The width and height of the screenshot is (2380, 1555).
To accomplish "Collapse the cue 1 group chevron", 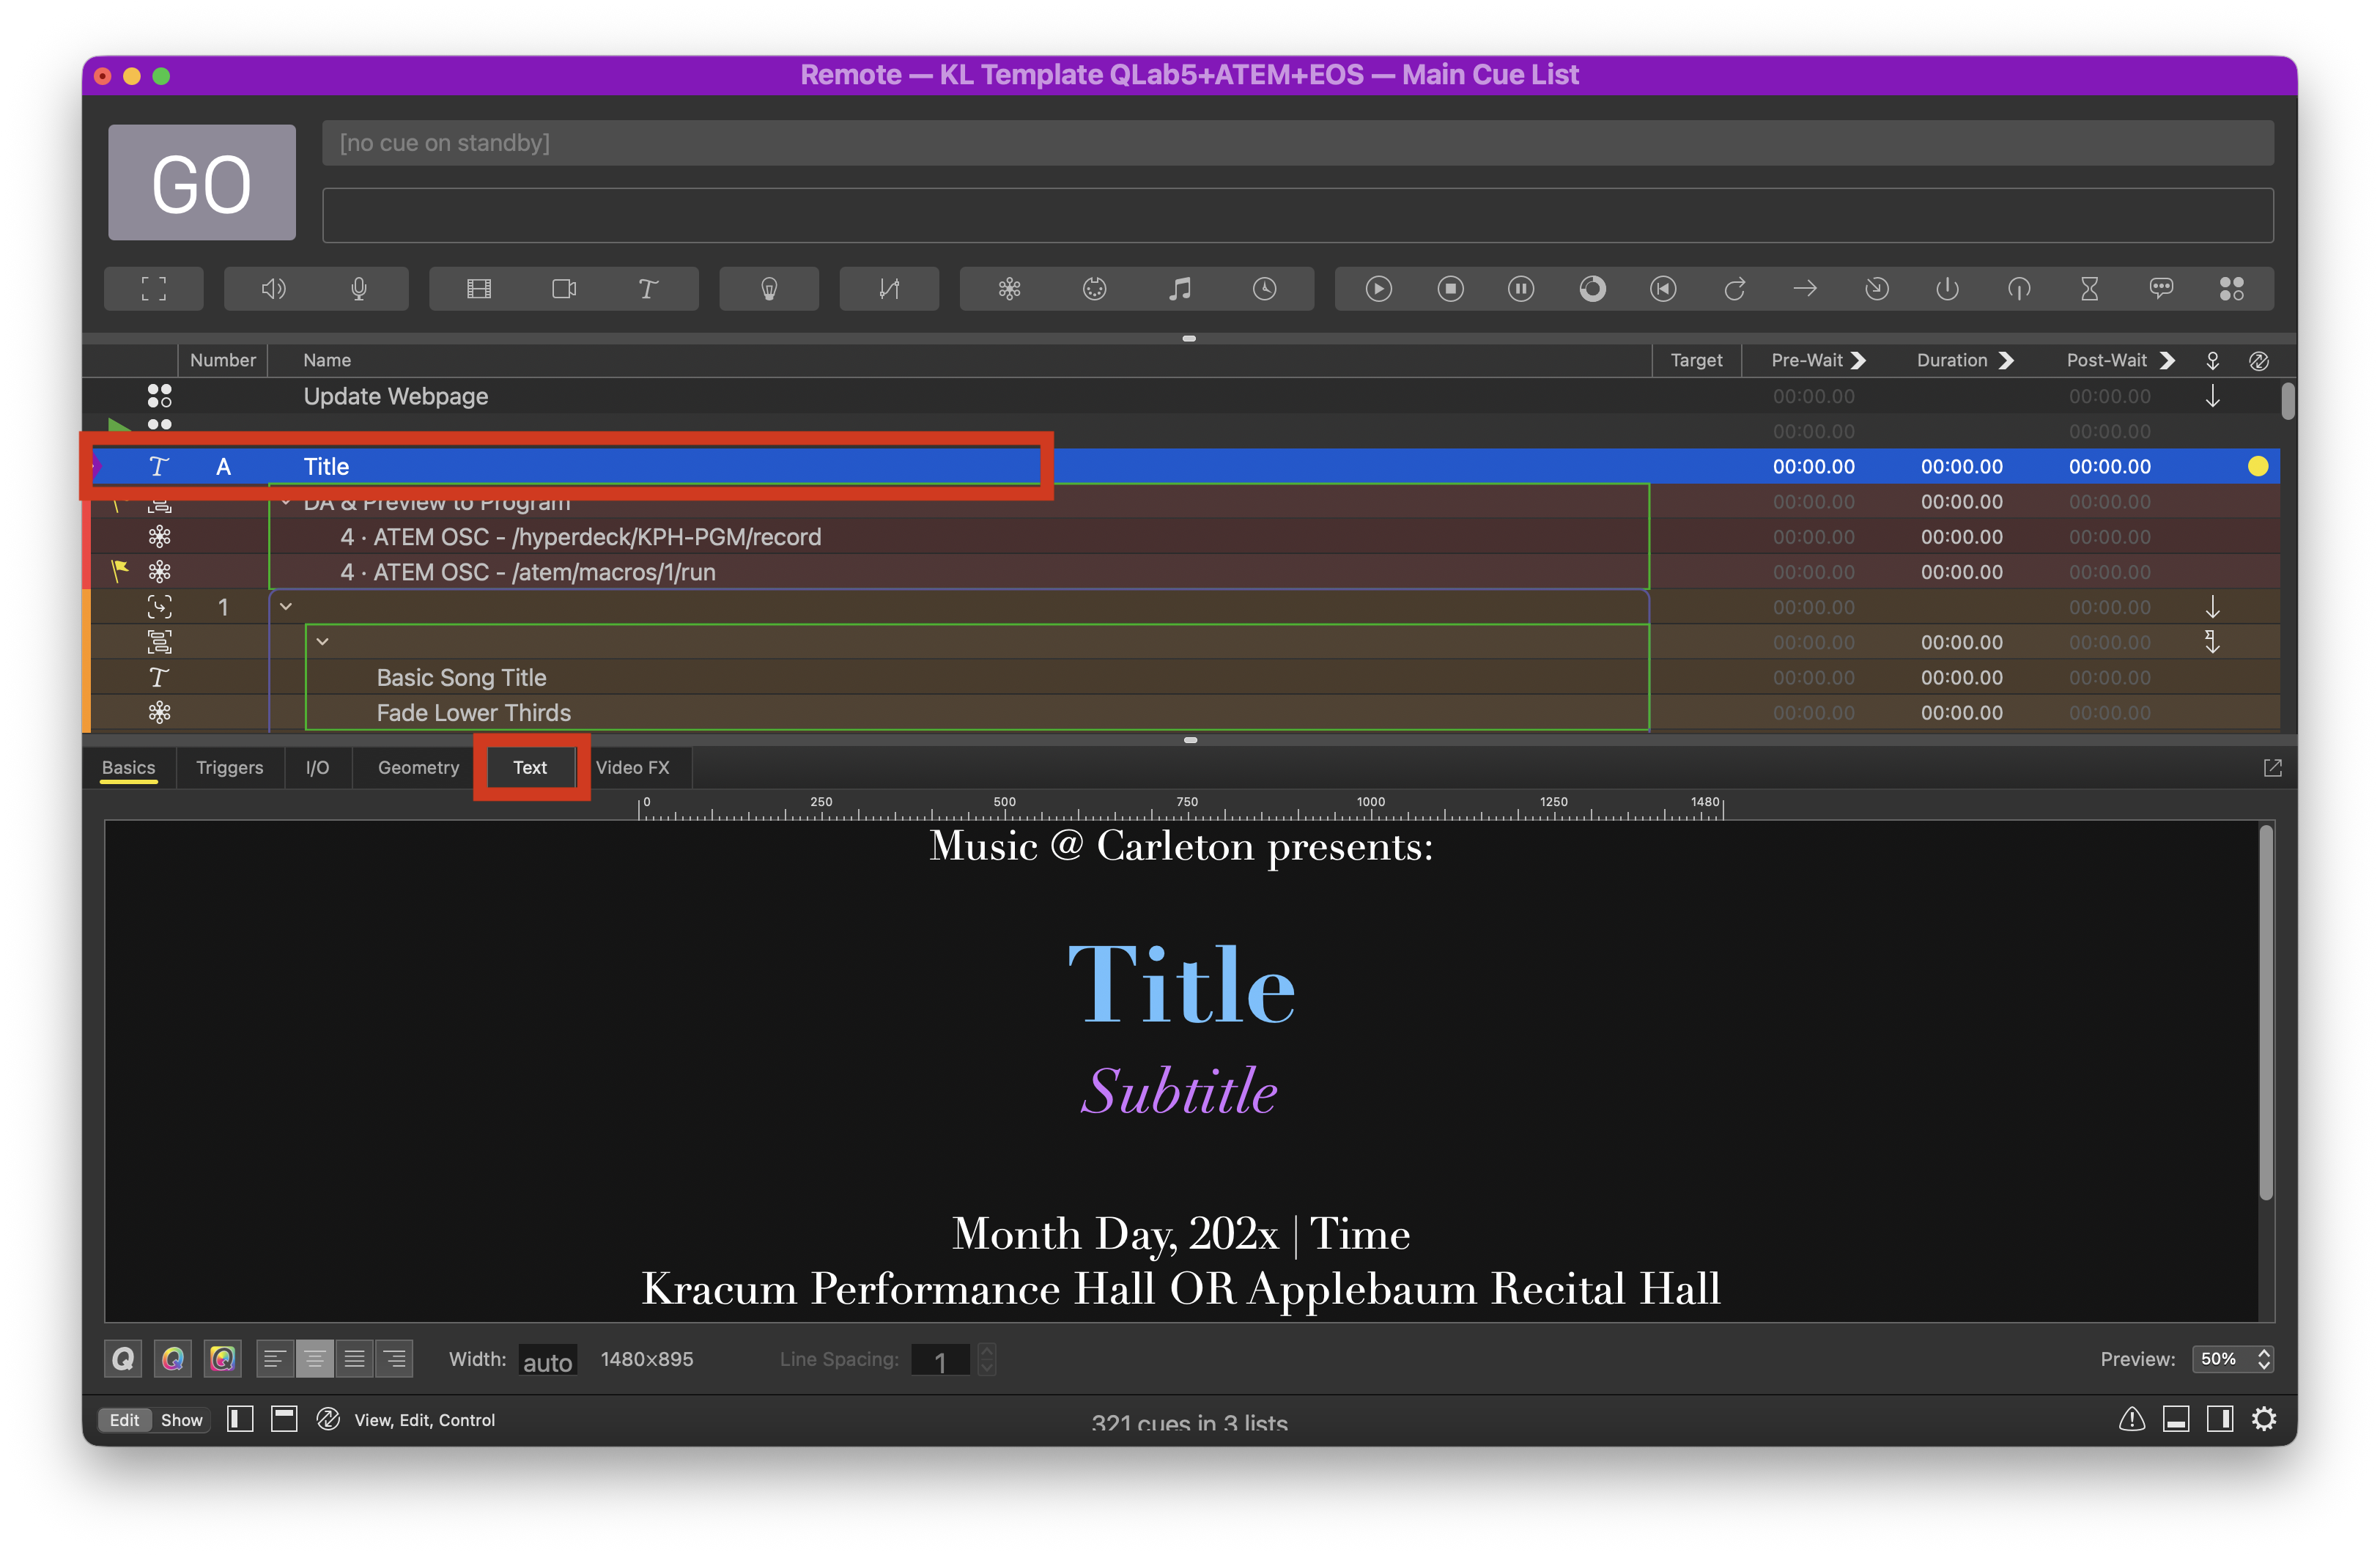I will coord(286,606).
